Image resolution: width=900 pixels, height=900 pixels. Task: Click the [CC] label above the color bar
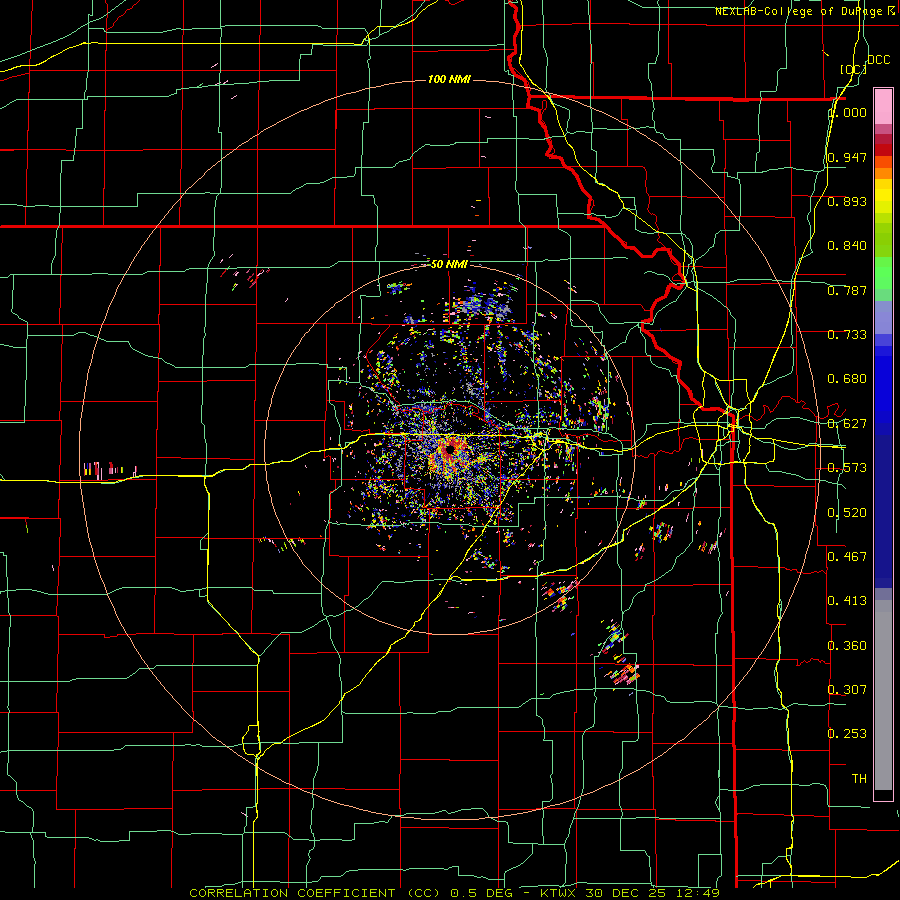(853, 69)
